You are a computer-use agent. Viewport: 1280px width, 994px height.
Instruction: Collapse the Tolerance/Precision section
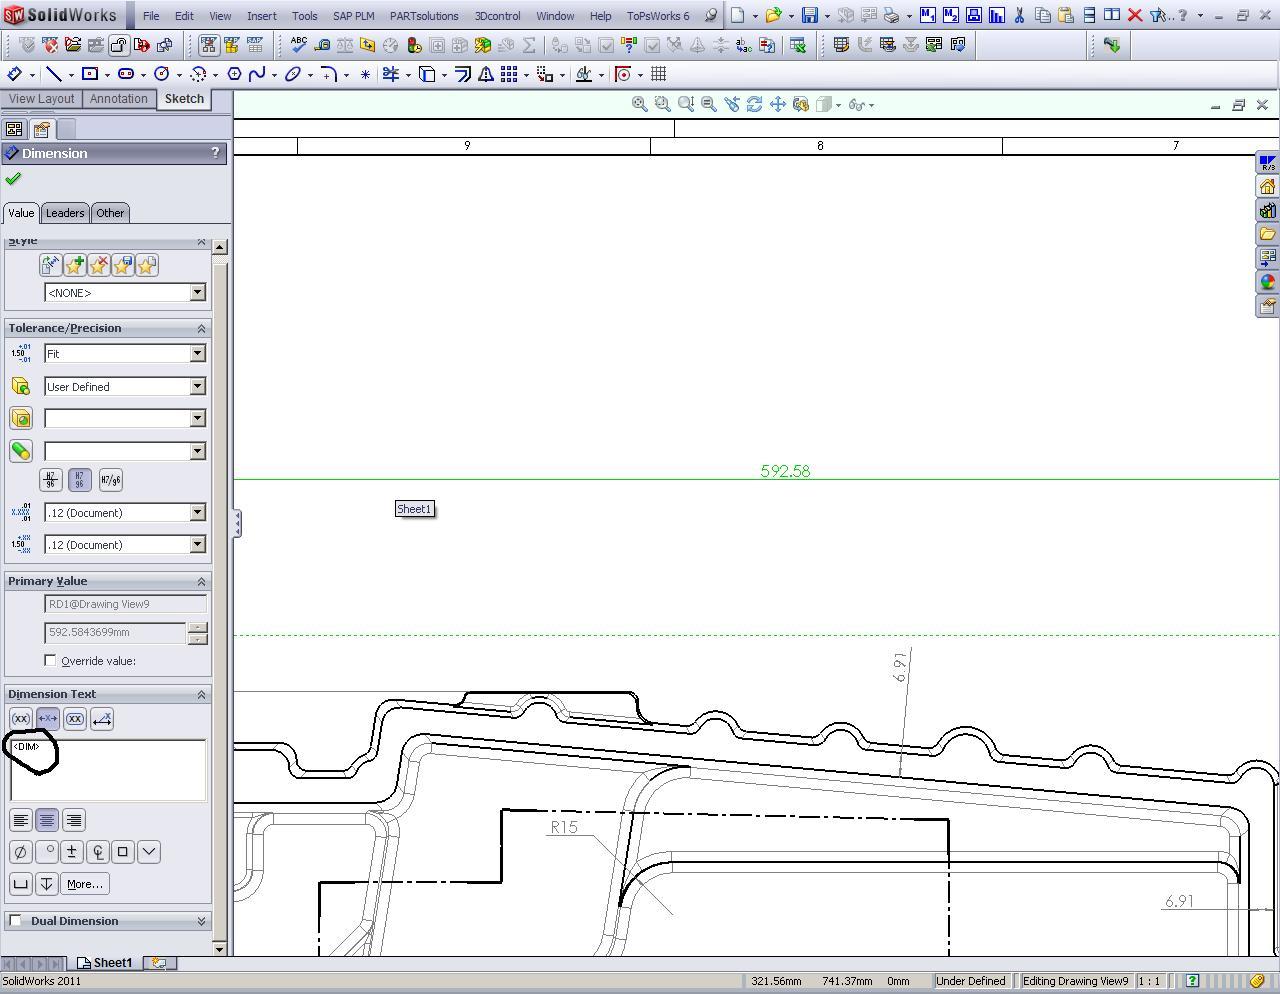pyautogui.click(x=201, y=328)
